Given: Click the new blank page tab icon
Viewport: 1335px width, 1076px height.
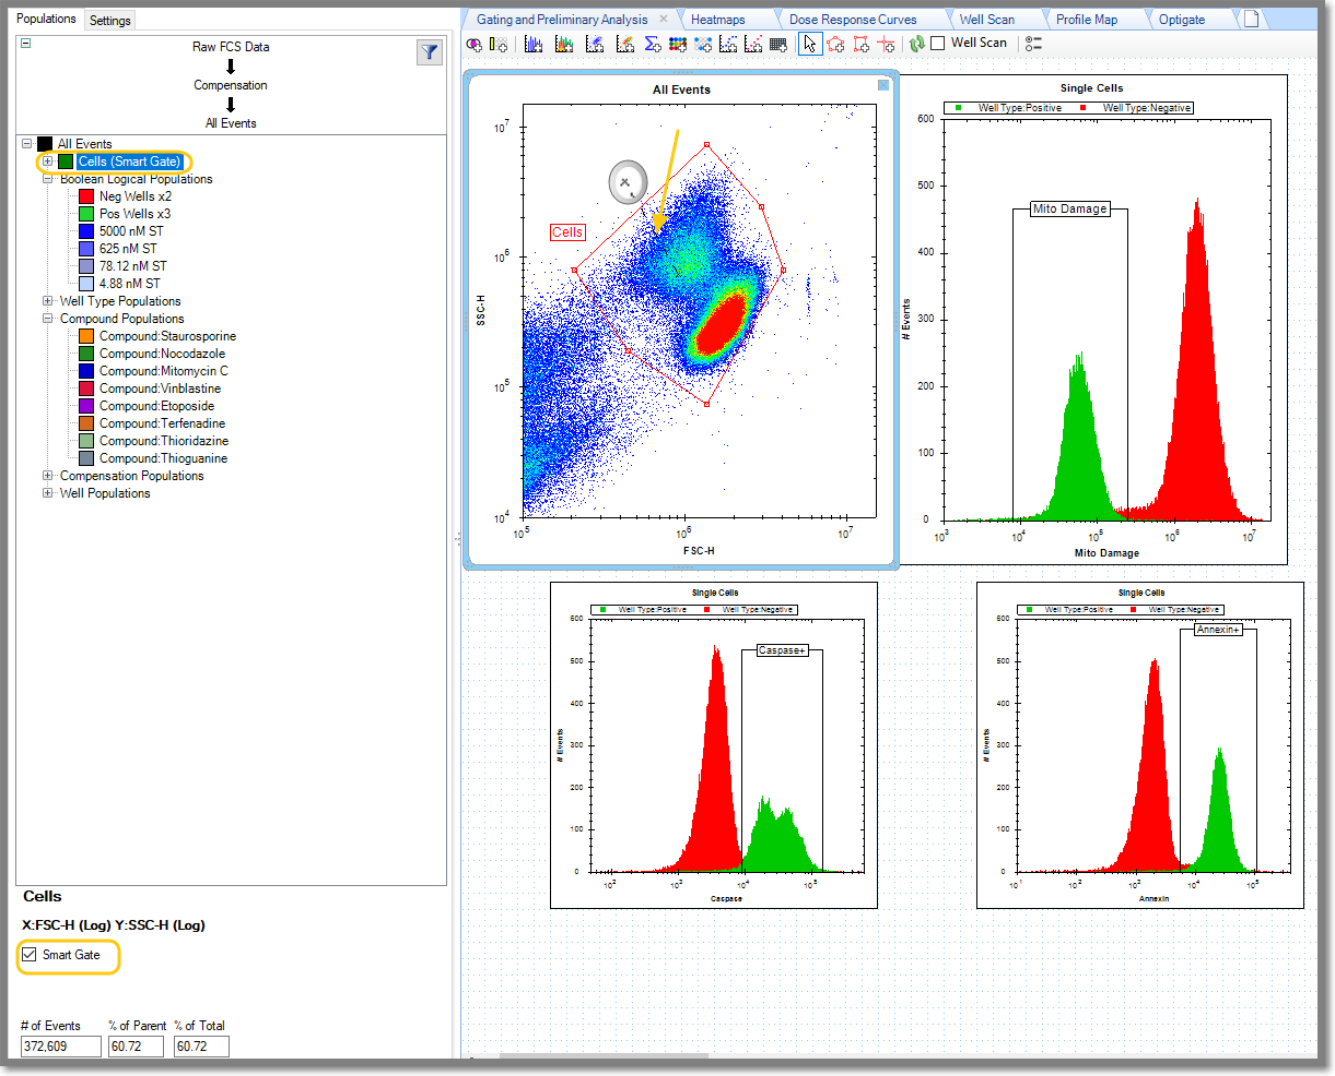Looking at the screenshot, I should tap(1251, 19).
